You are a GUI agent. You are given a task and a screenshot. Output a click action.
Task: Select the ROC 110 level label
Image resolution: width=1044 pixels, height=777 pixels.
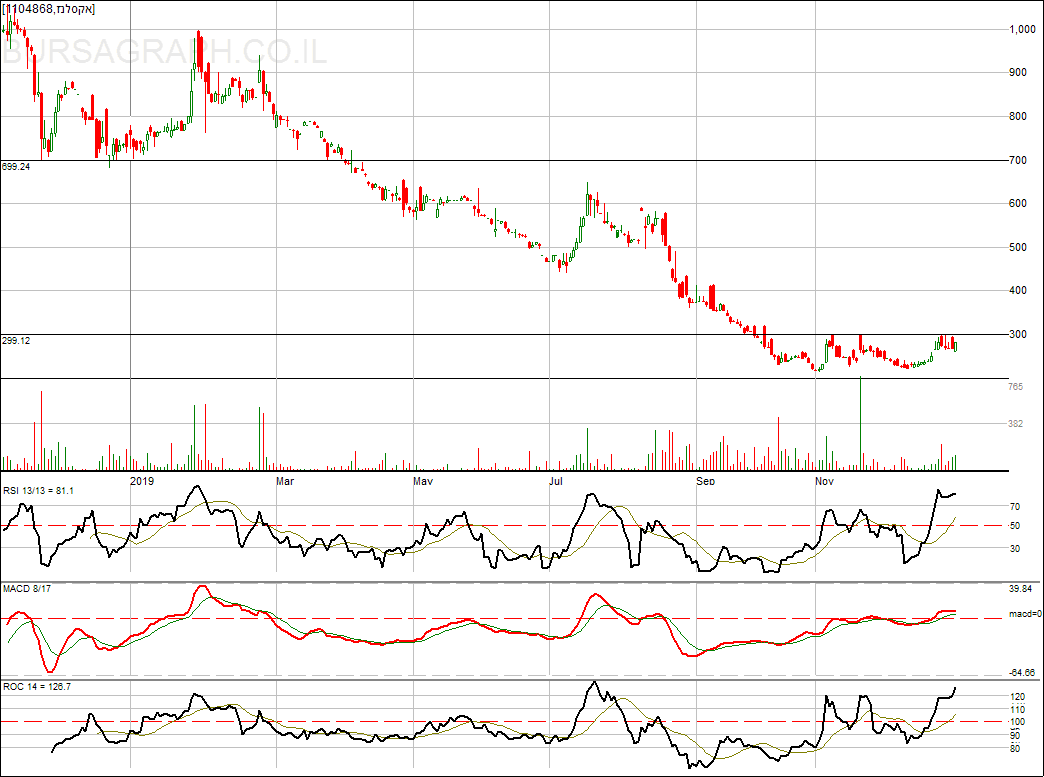(1017, 710)
